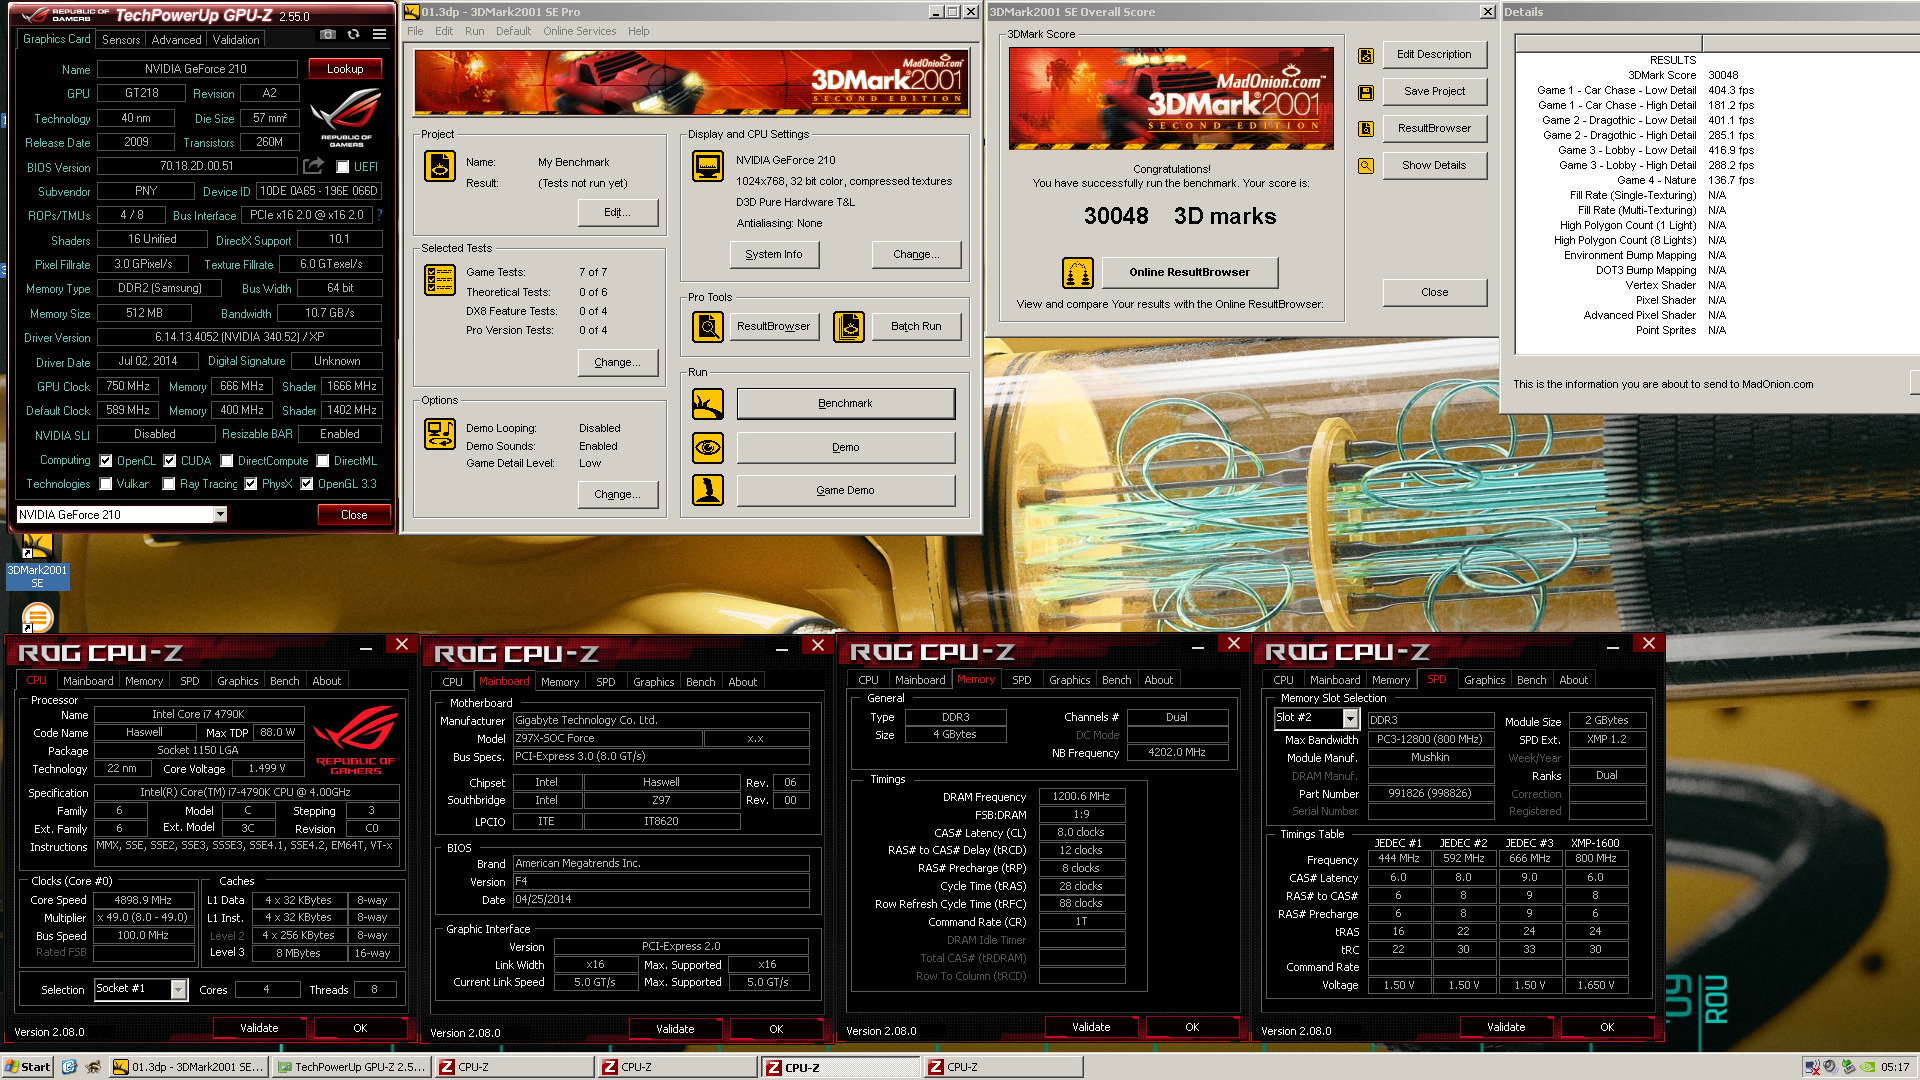Click the Selected Tests checklist icon
This screenshot has width=1920, height=1080.
[440, 280]
